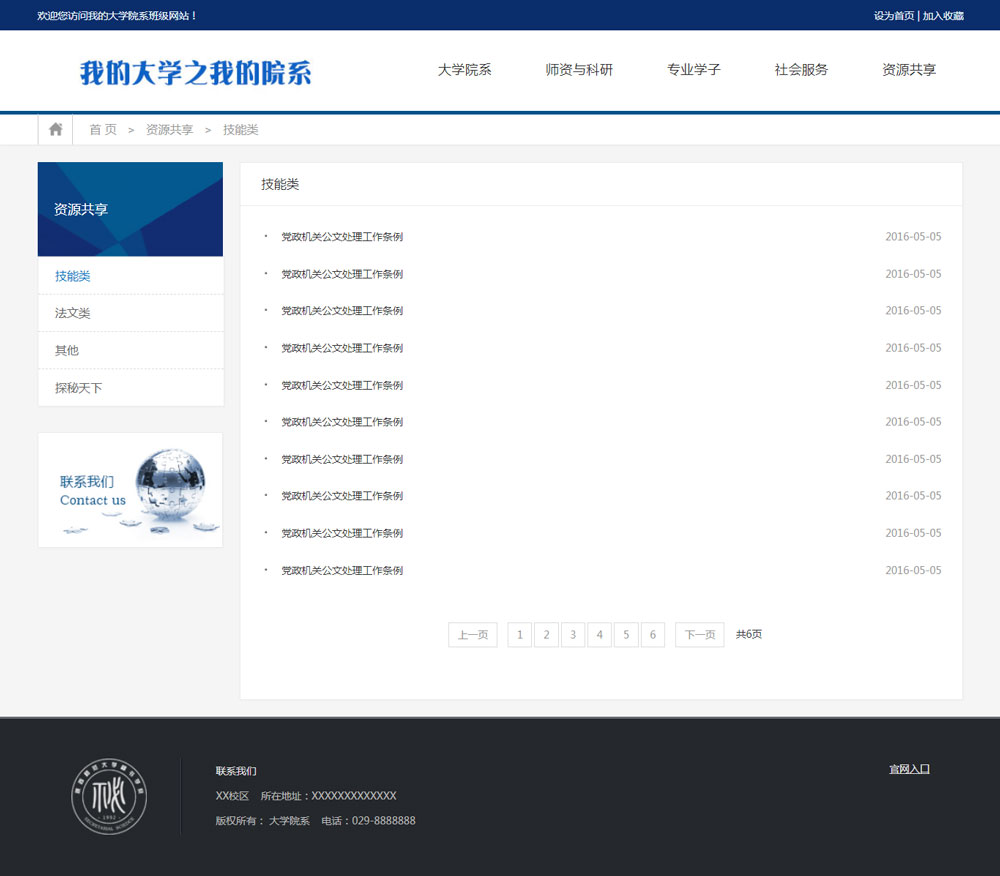Image resolution: width=1000 pixels, height=876 pixels.
Task: Select 法文类 in the sidebar
Action: [131, 313]
